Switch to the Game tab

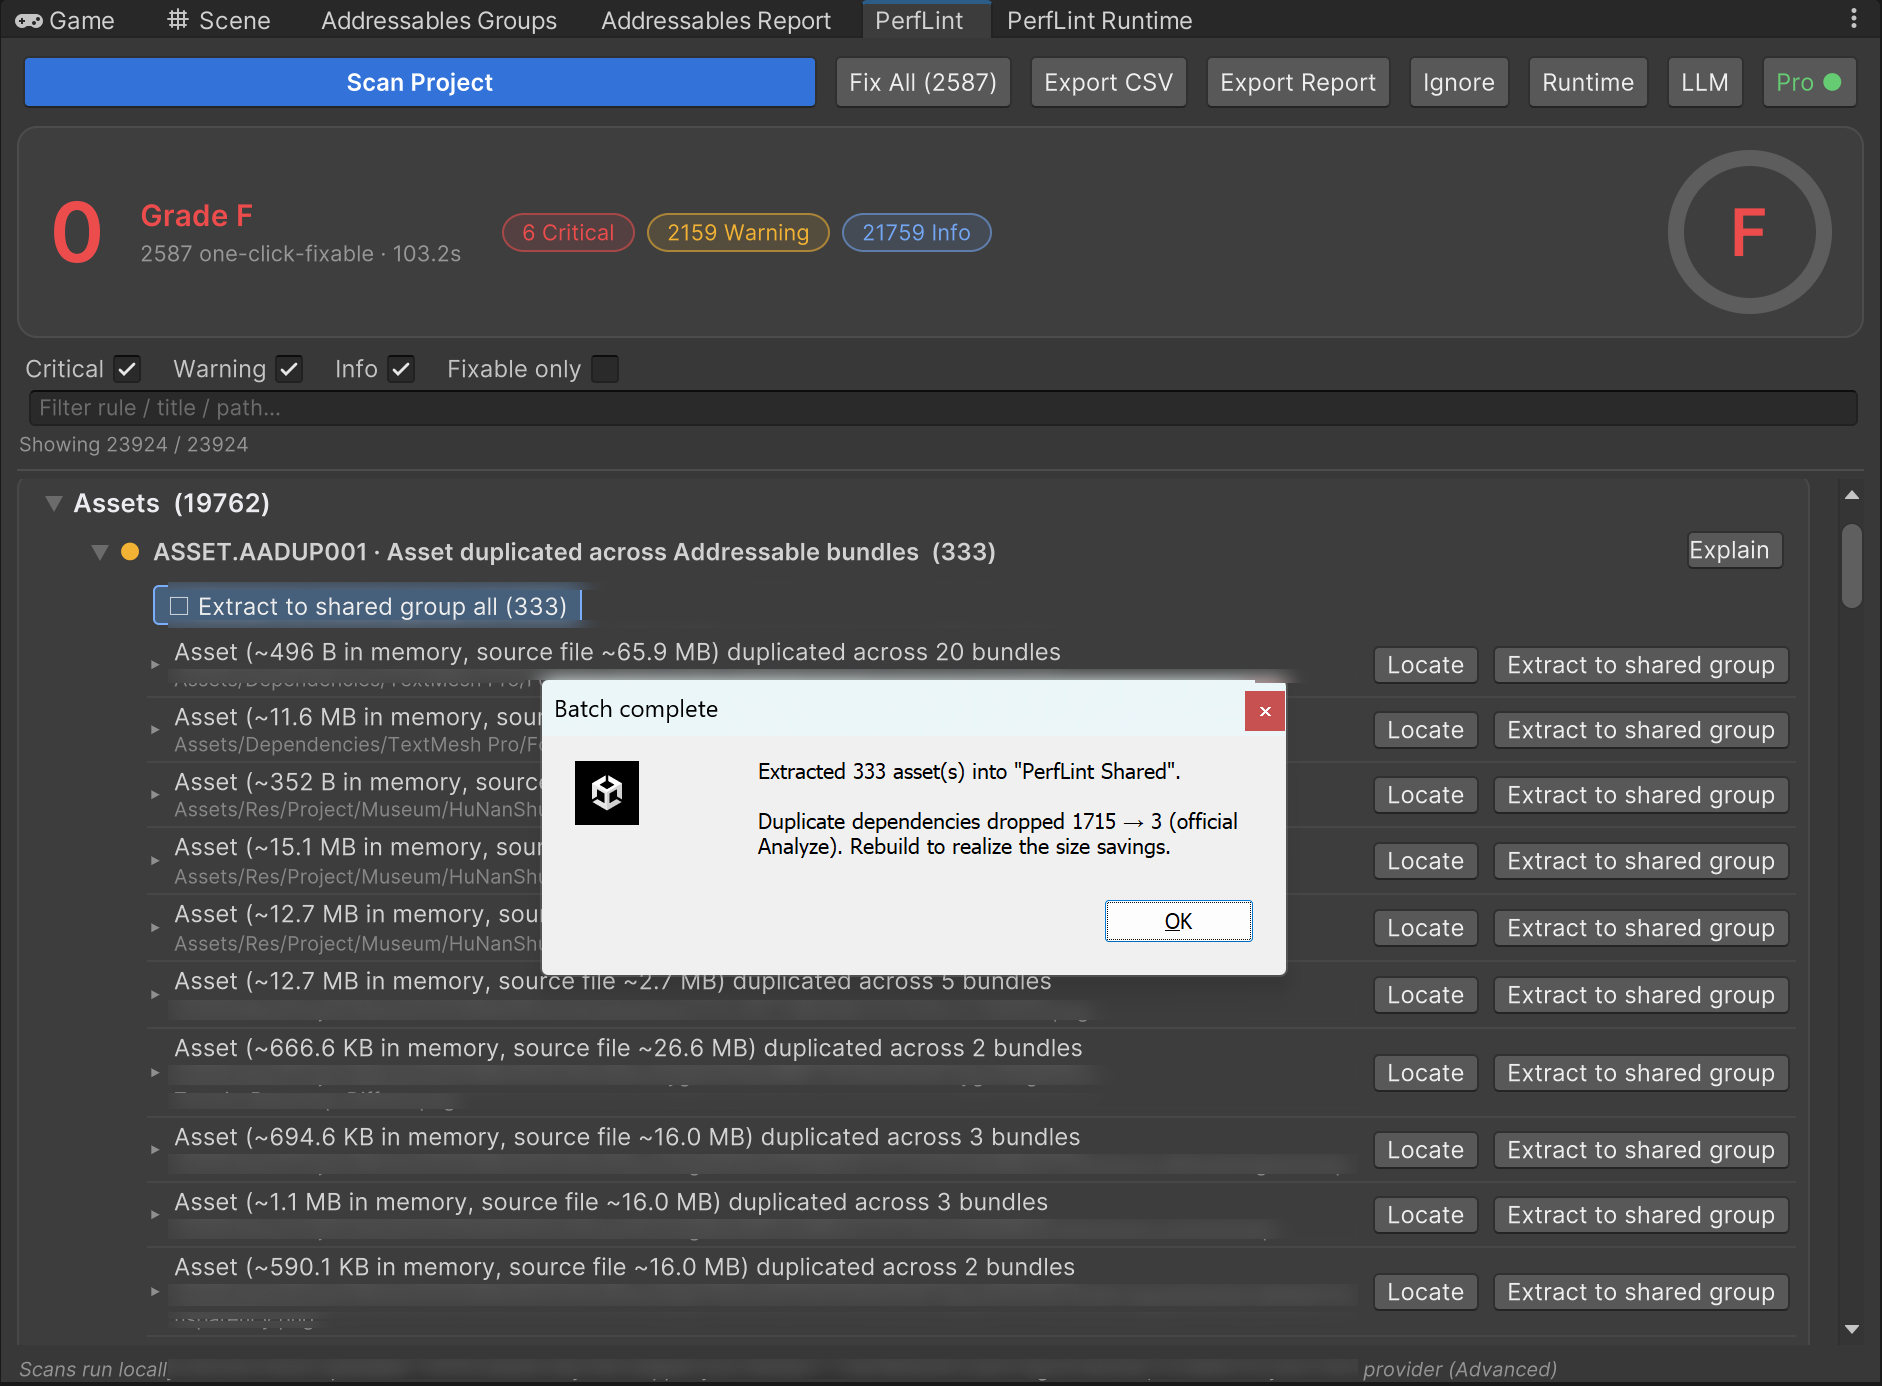(x=66, y=20)
